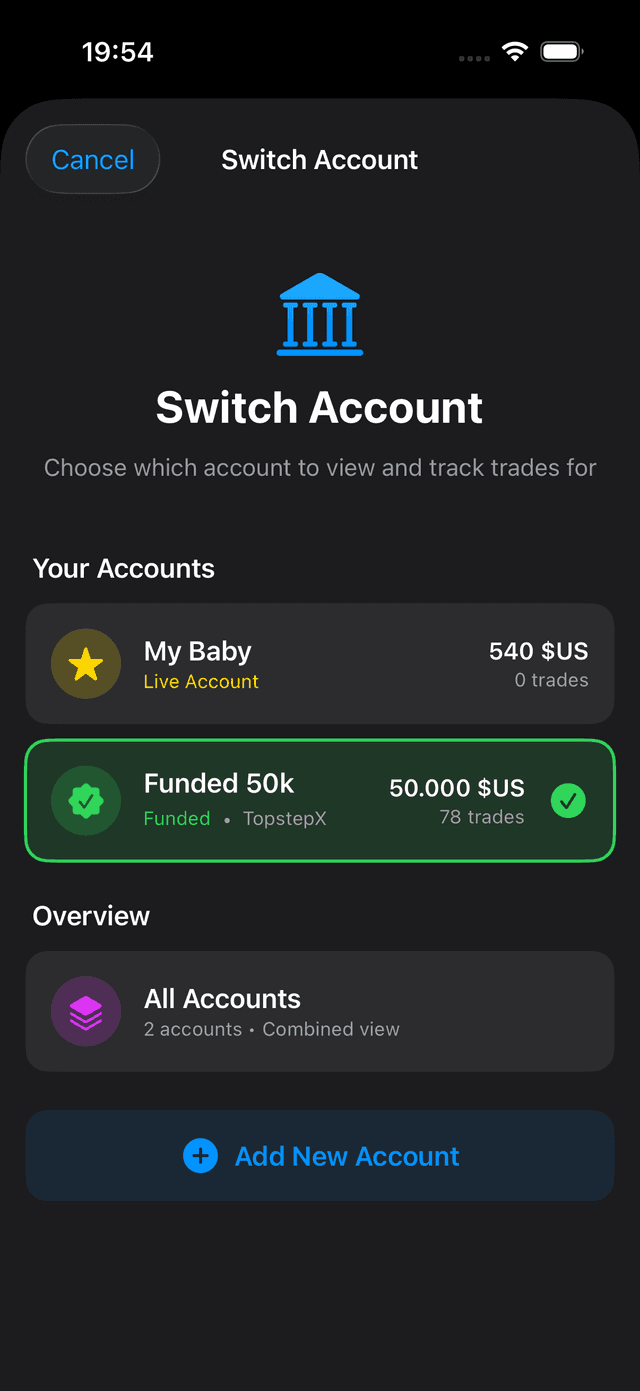Click the blue bank icon above Switch Account
Screen dimensions: 640x1391
pos(319,313)
